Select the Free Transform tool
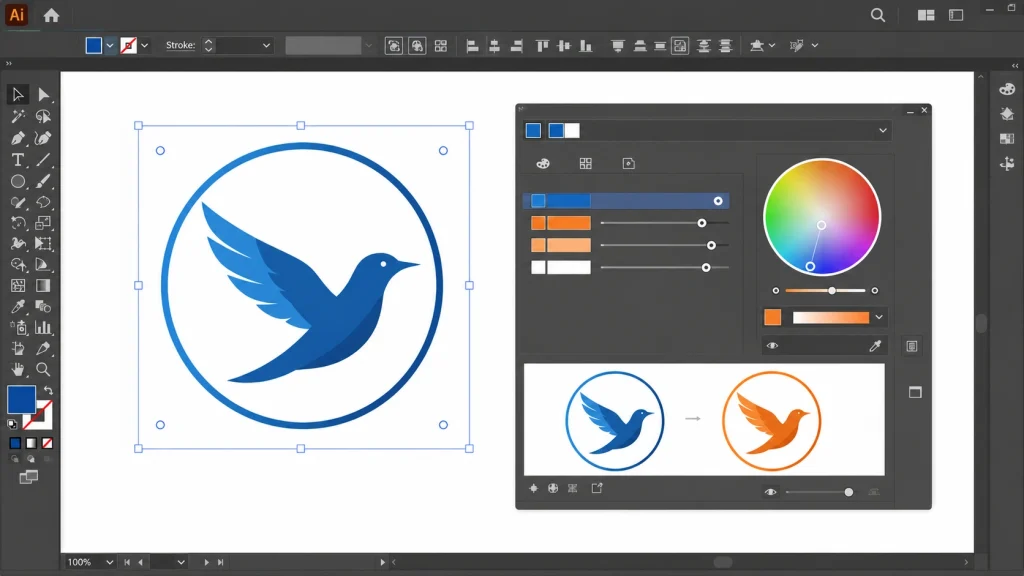 43,244
